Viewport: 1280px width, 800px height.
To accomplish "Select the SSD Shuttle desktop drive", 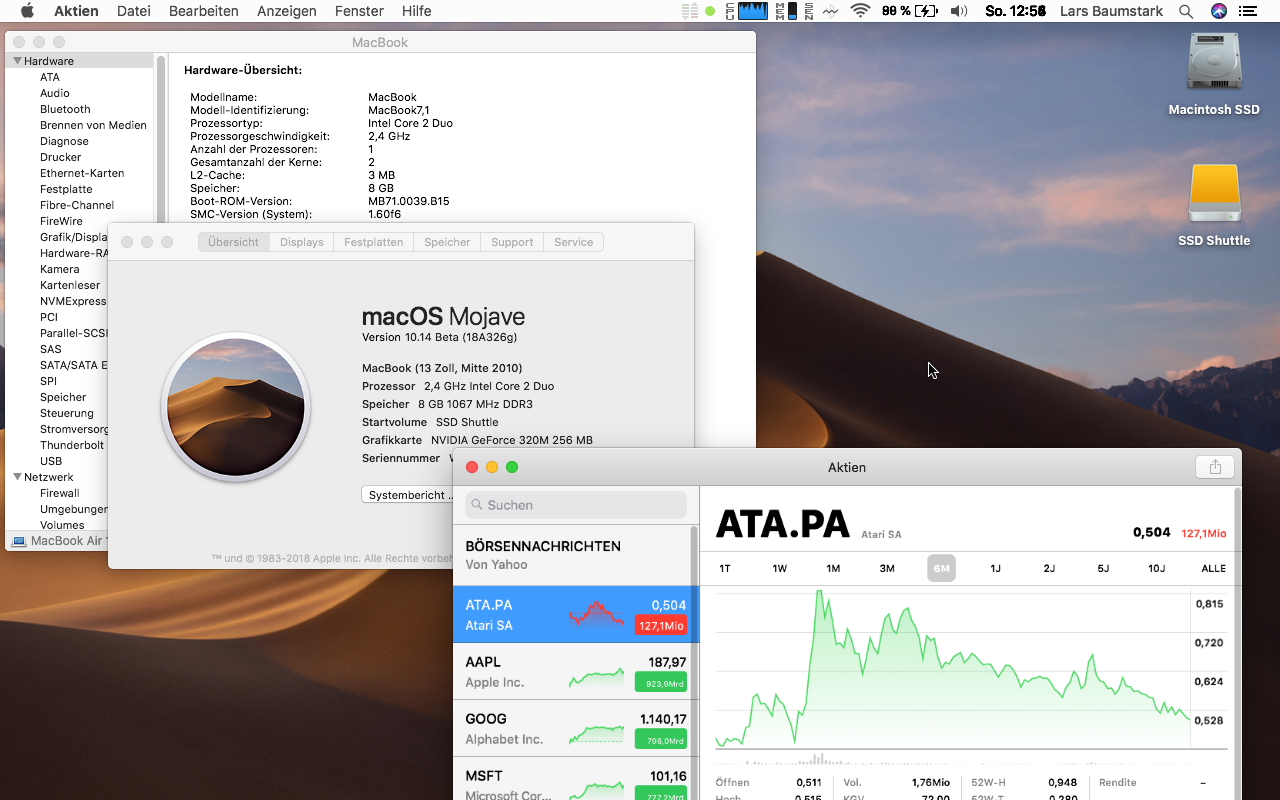I will (1214, 205).
